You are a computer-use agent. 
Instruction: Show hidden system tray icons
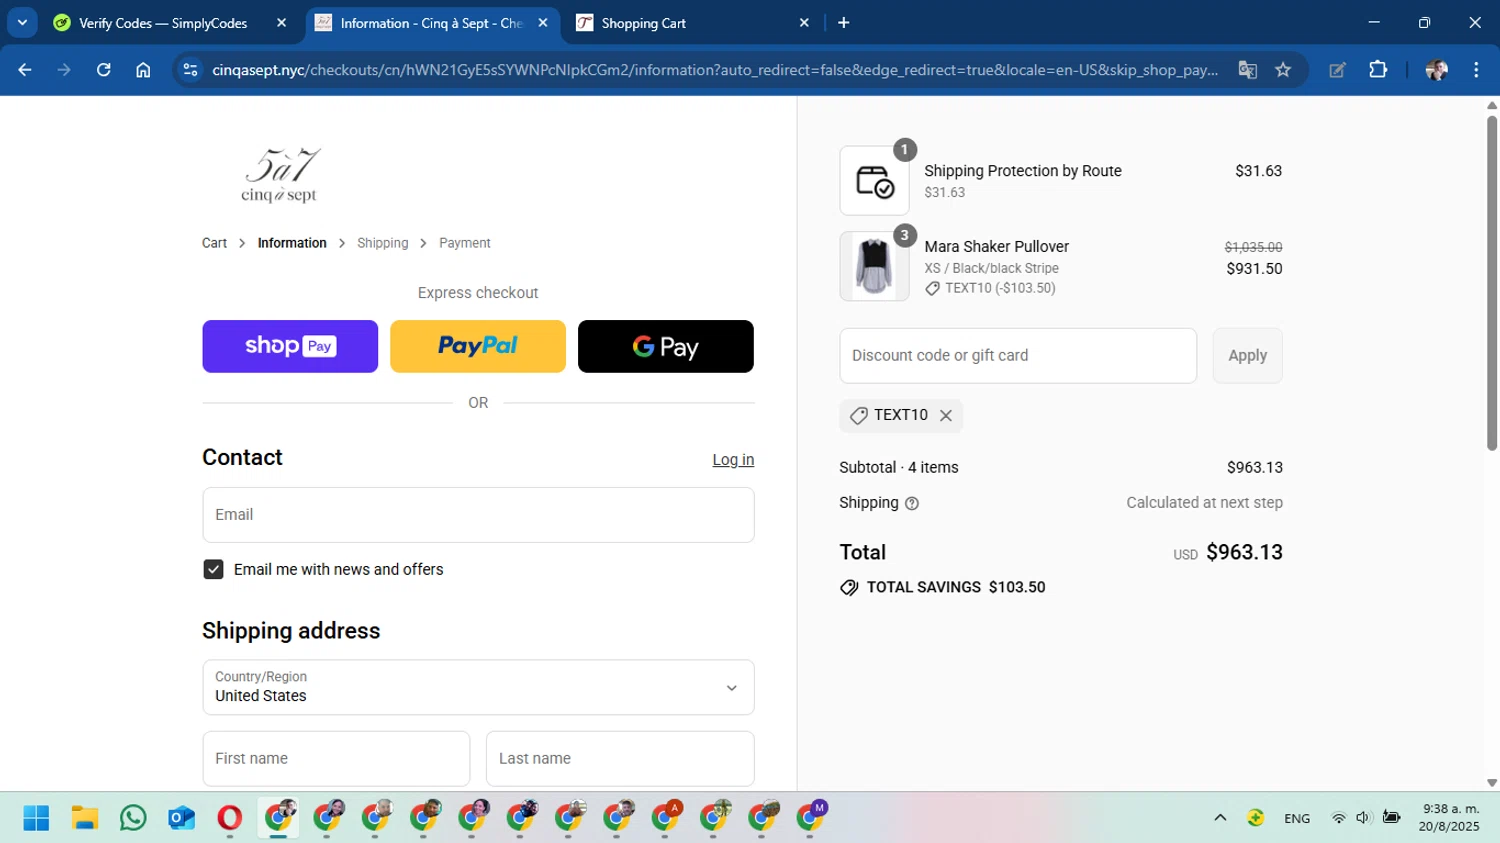click(1220, 818)
